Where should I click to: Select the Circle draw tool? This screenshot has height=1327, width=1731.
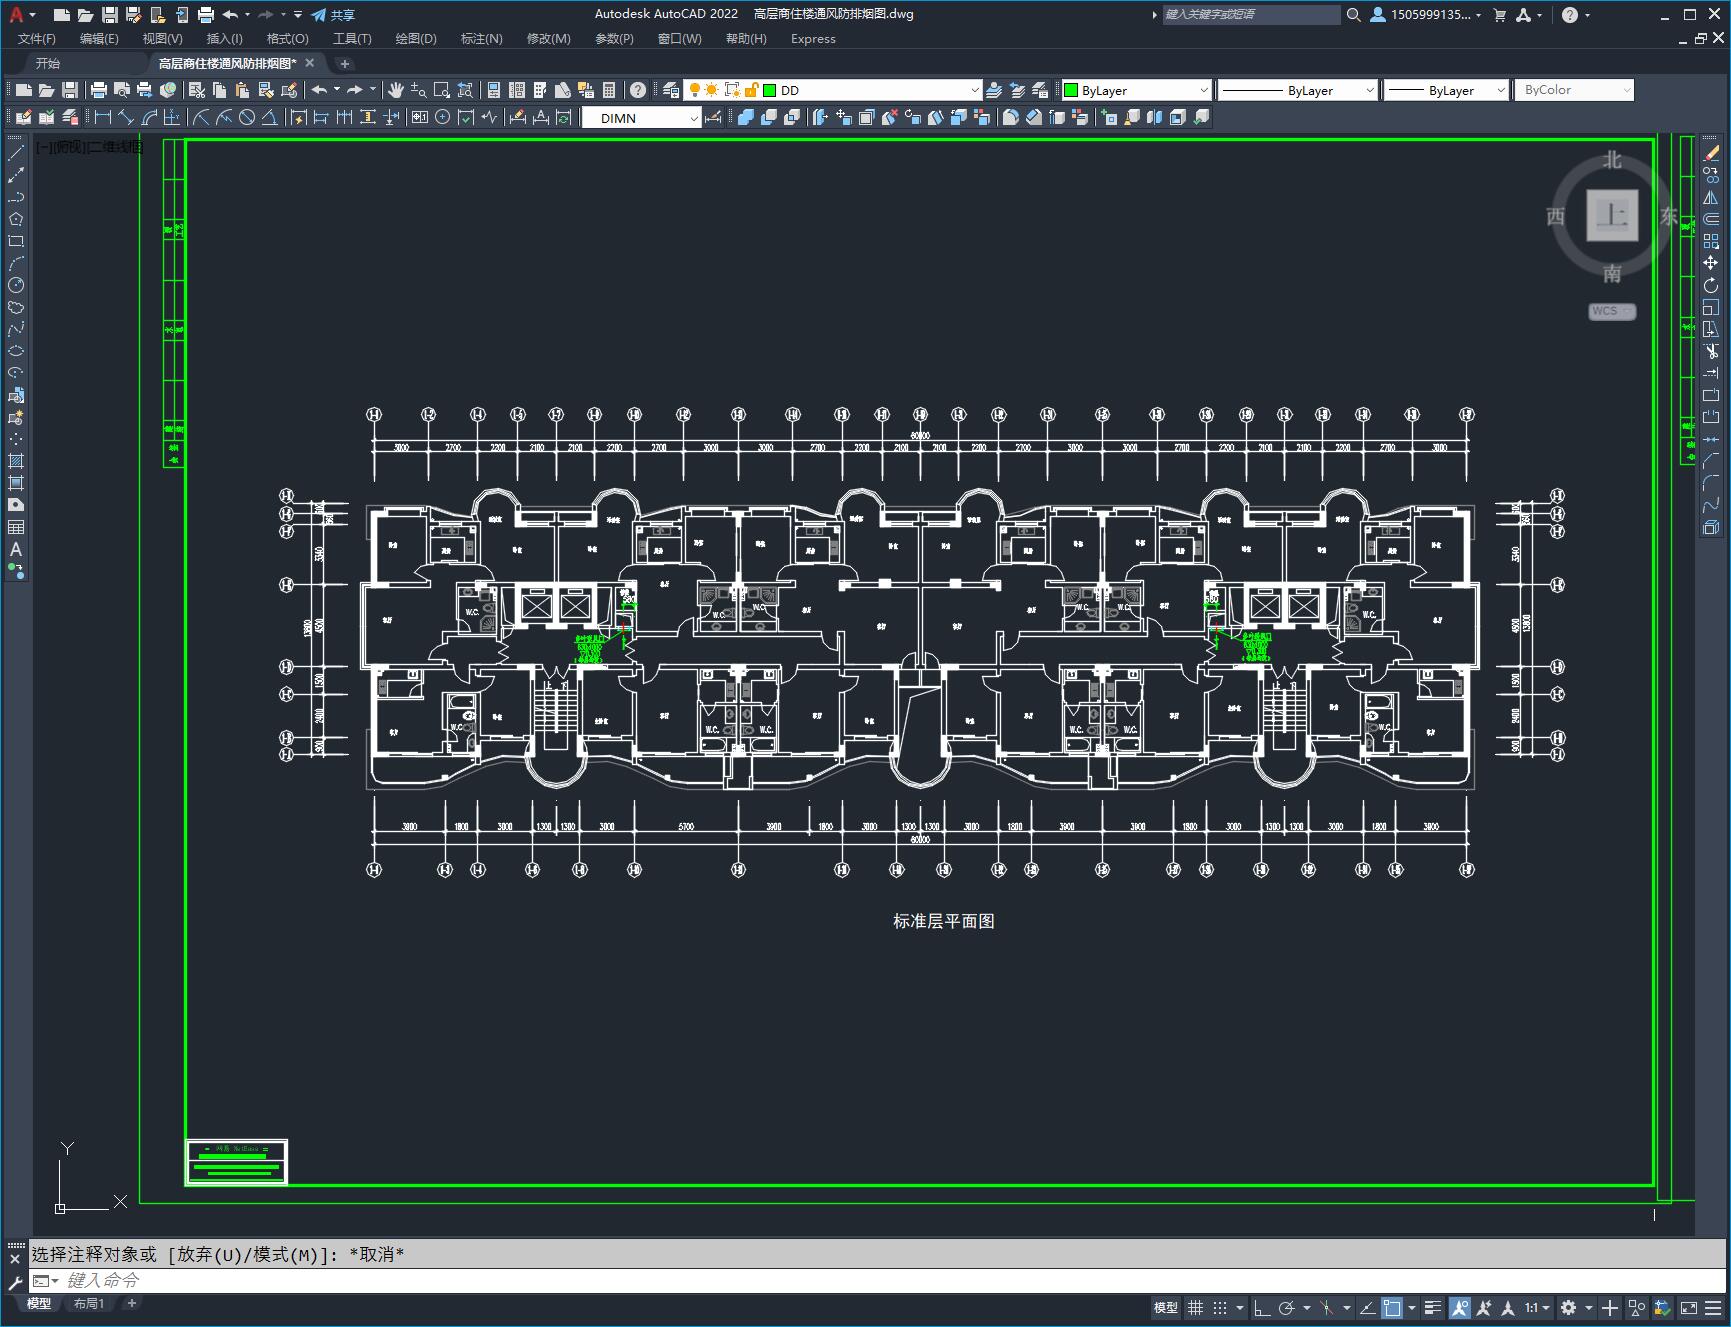click(x=16, y=285)
